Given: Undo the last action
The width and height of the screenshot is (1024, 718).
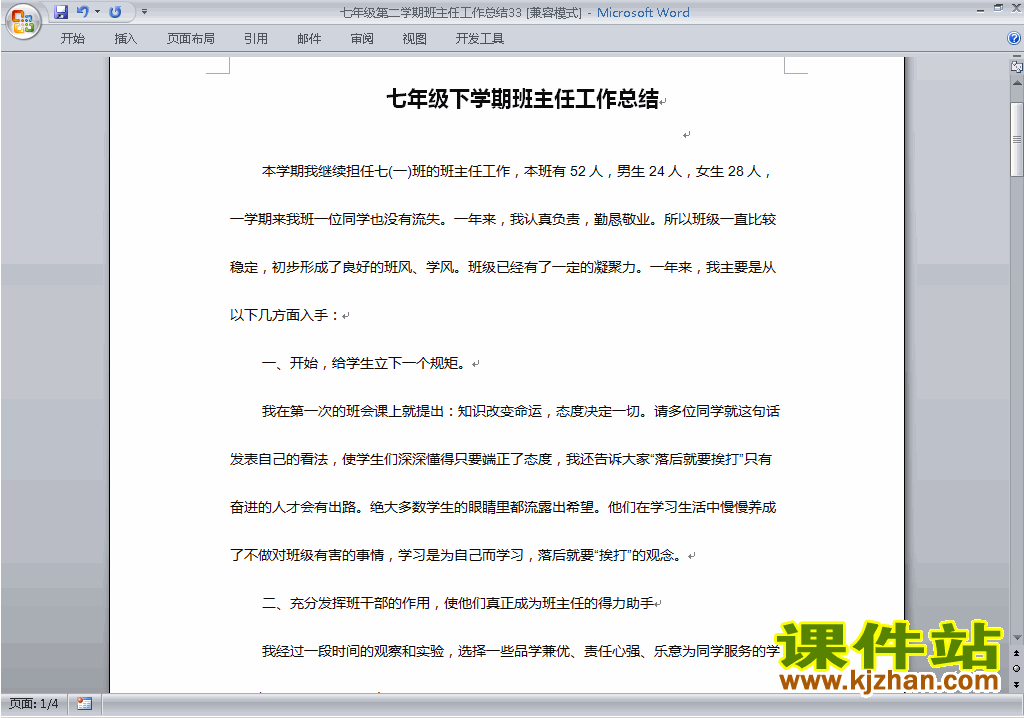Looking at the screenshot, I should click(x=82, y=12).
